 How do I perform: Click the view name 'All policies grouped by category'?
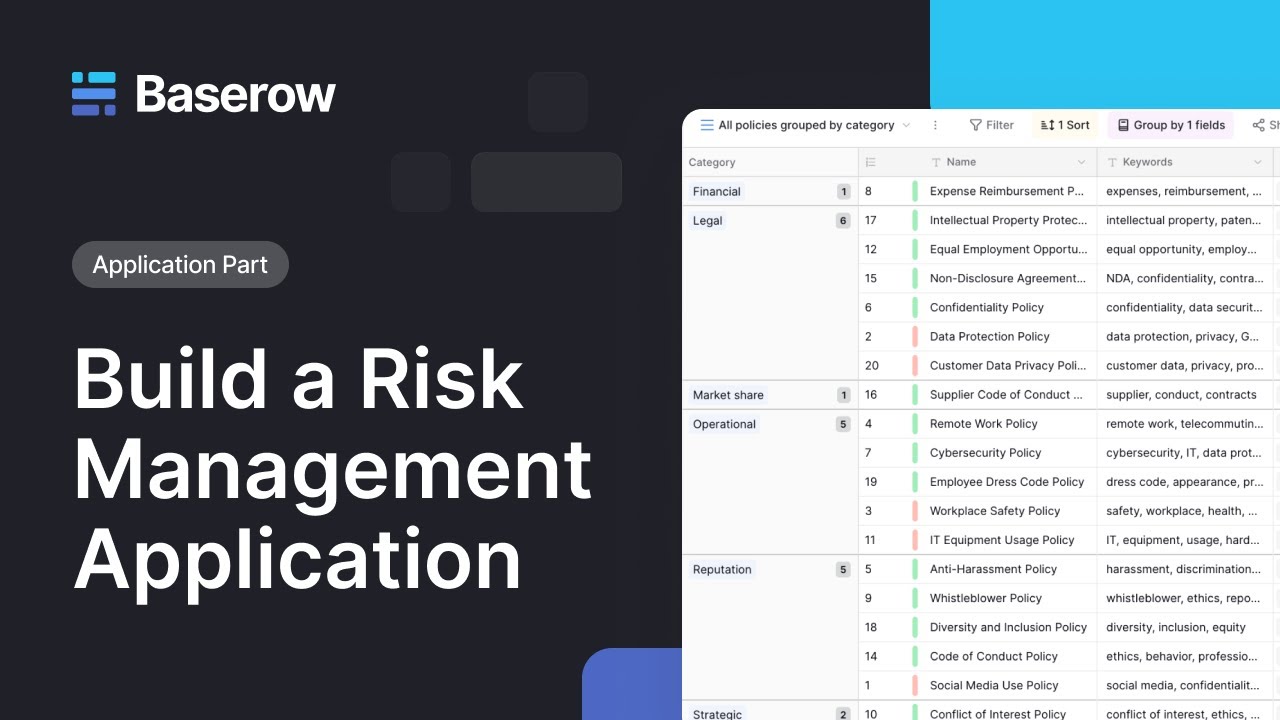806,125
